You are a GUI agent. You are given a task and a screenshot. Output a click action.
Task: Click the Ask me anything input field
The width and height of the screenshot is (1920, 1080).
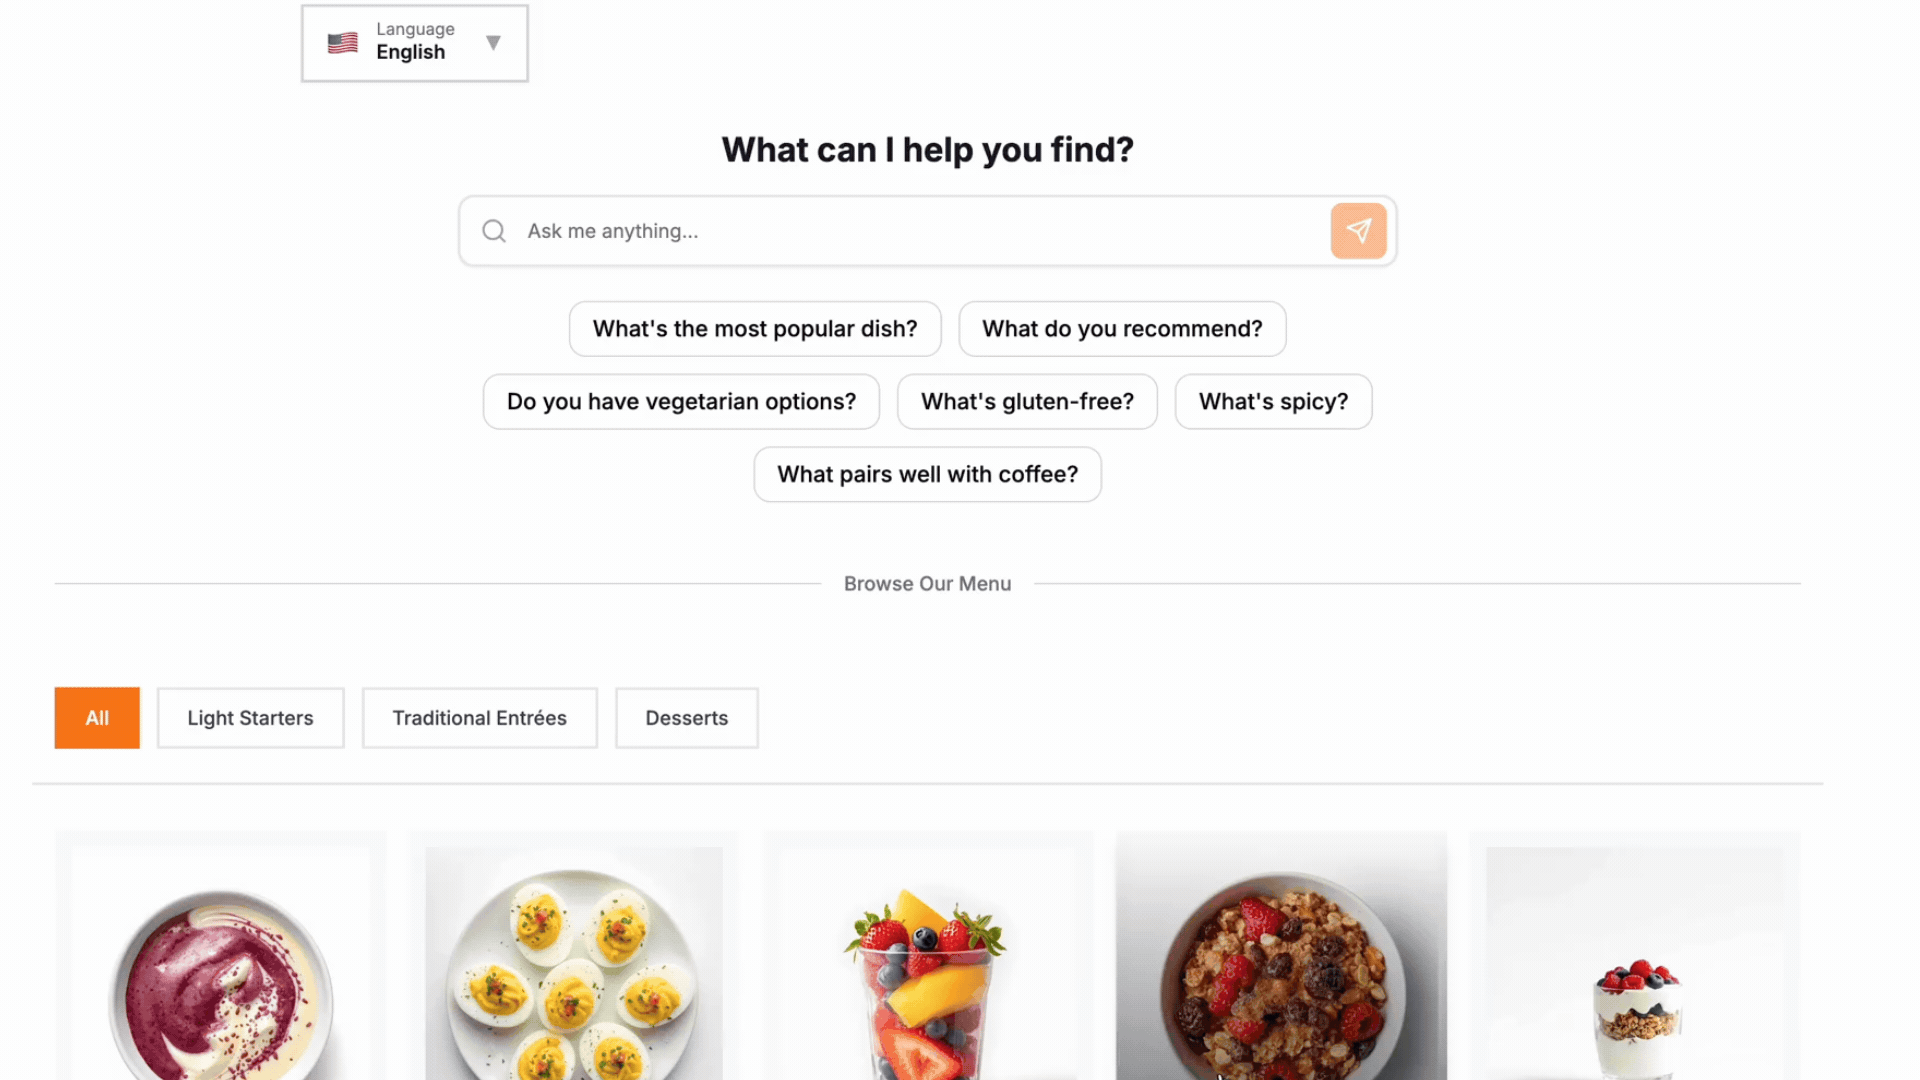[900, 231]
